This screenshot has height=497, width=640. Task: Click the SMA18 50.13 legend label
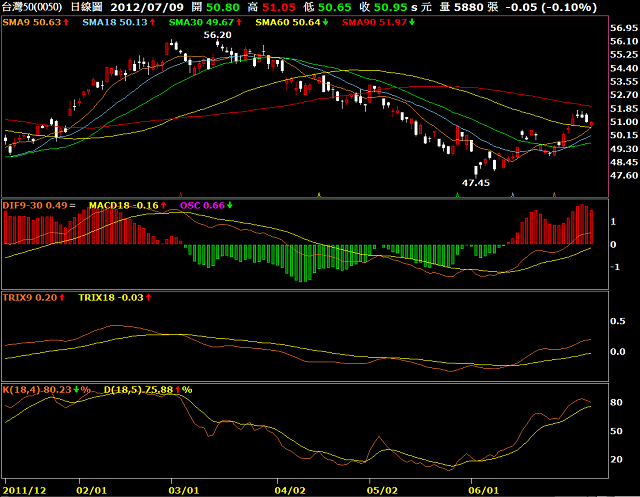115,22
